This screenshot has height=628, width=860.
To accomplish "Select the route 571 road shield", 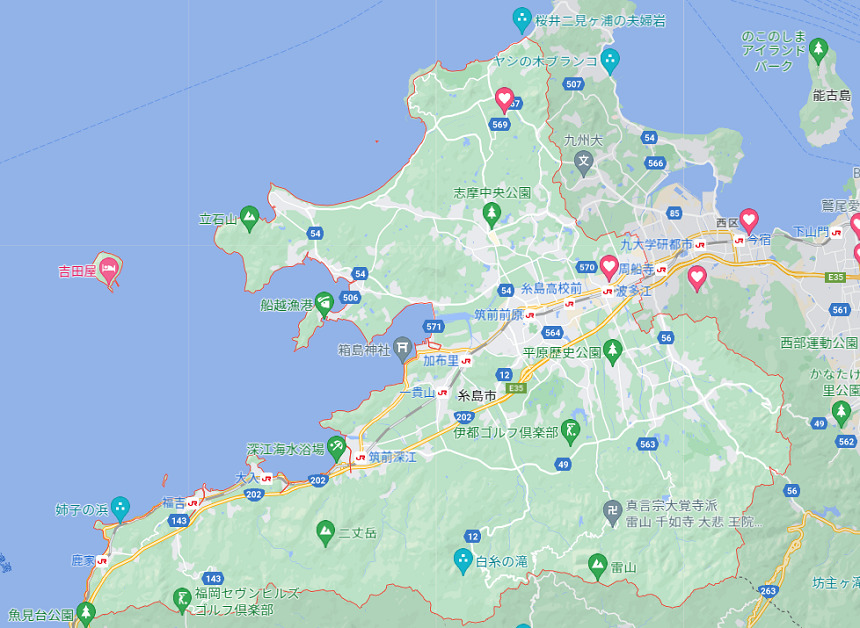I will coord(433,327).
